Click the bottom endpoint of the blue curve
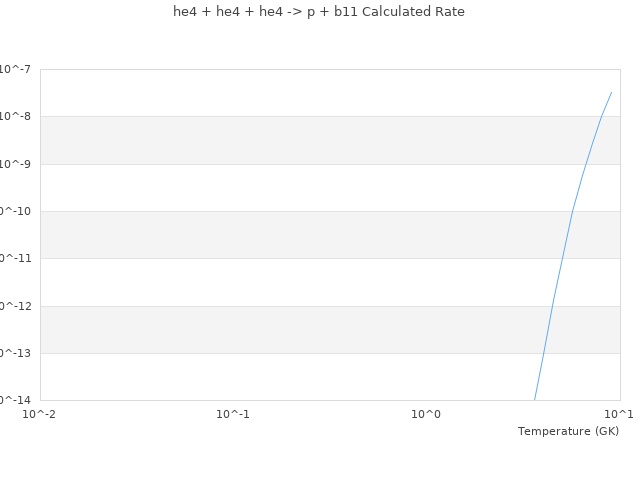This screenshot has height=480, width=640. point(535,400)
